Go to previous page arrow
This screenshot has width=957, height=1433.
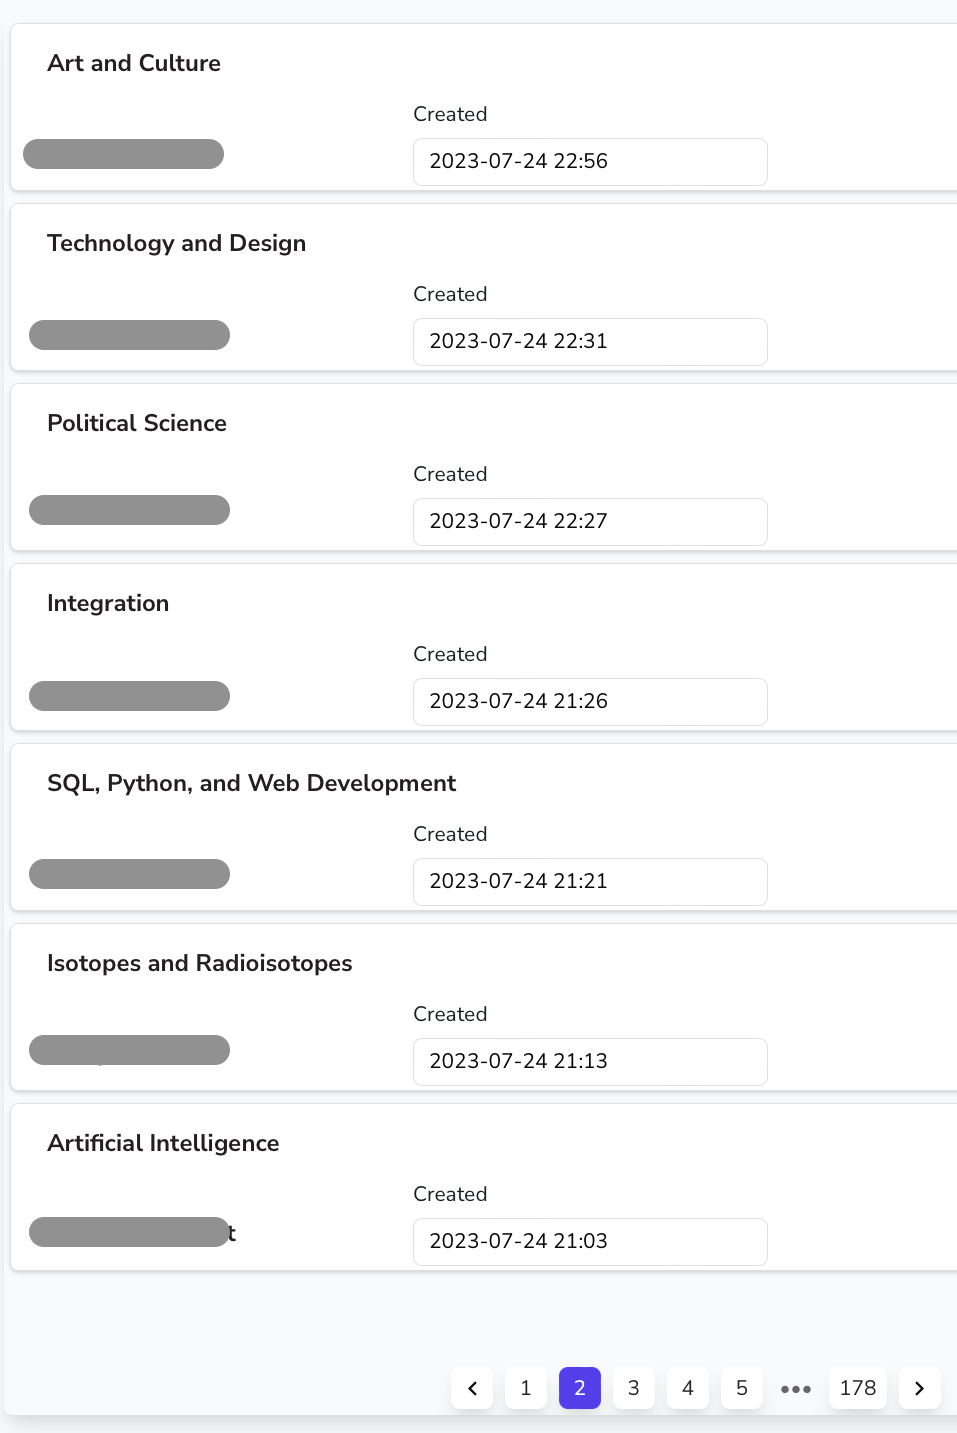coord(472,1388)
